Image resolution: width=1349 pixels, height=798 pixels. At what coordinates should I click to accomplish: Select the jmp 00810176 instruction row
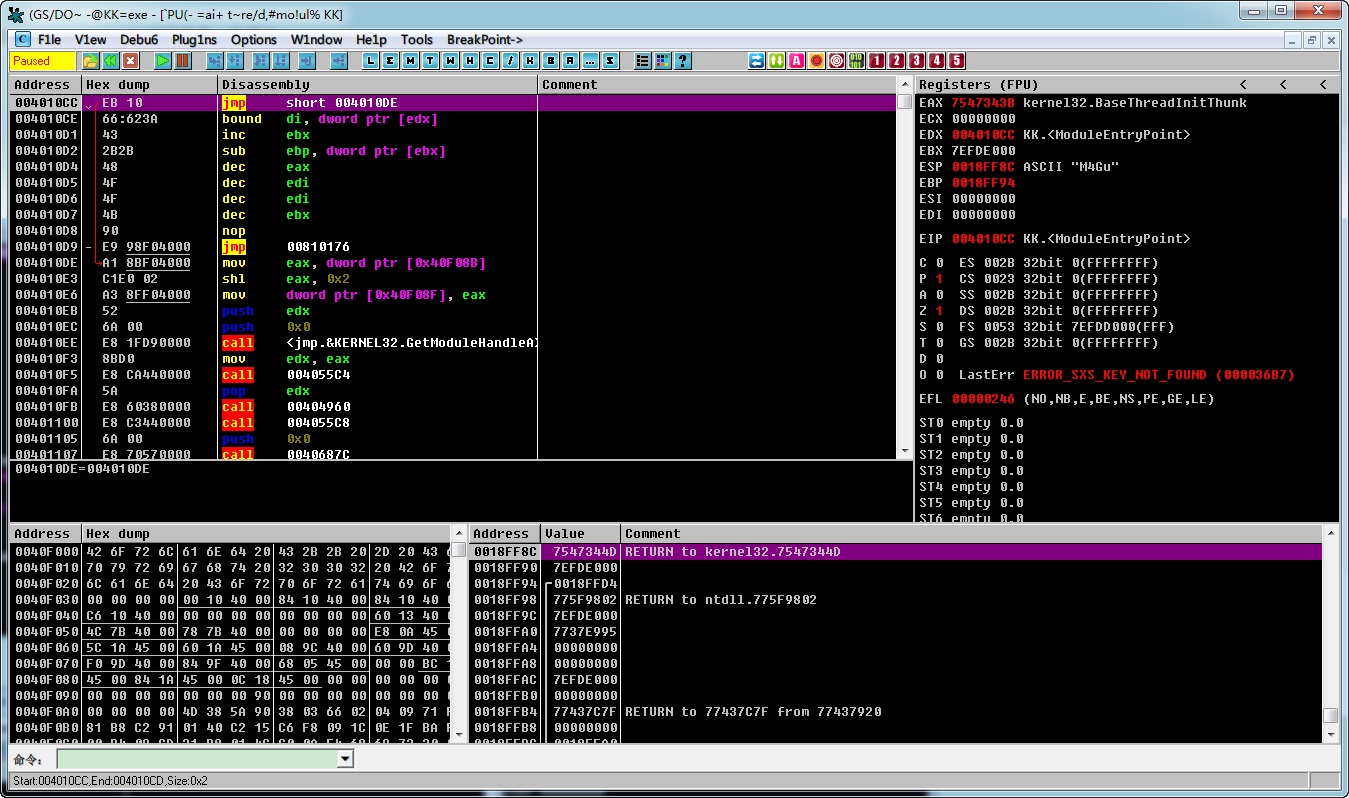(x=453, y=247)
